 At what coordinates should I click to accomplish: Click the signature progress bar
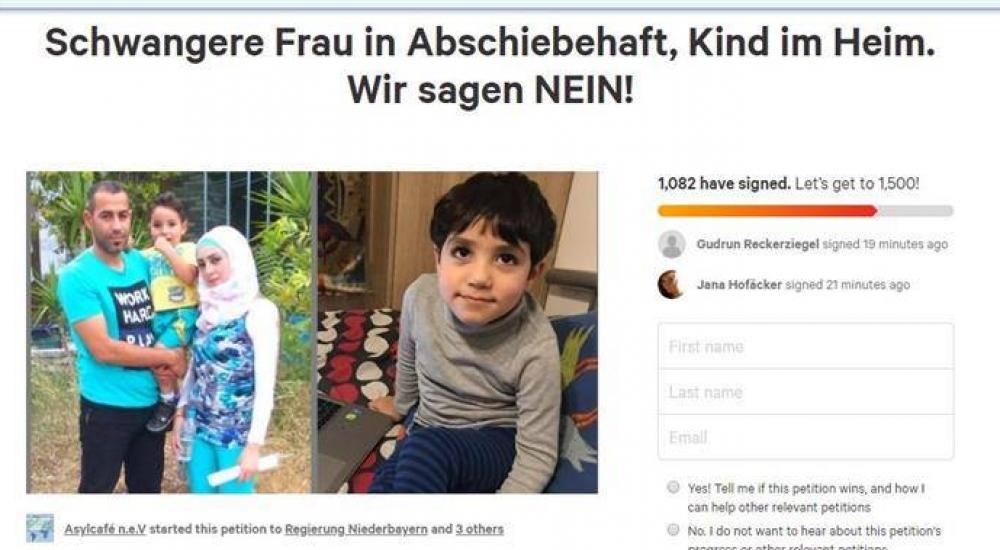(805, 211)
